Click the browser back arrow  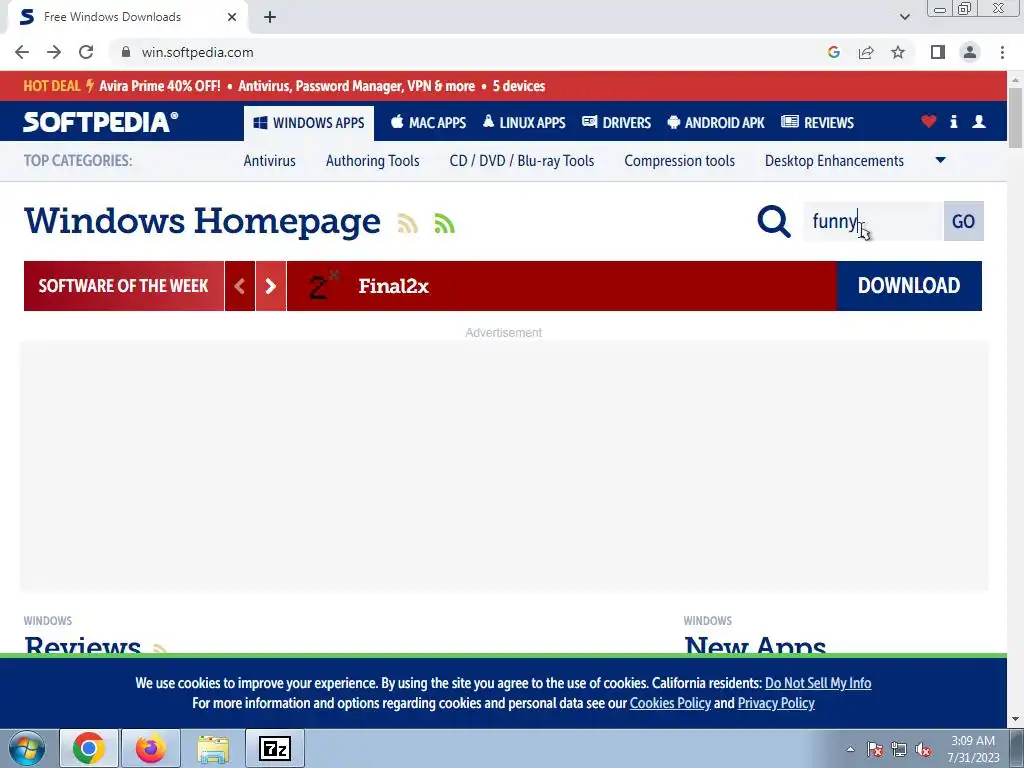pyautogui.click(x=22, y=52)
